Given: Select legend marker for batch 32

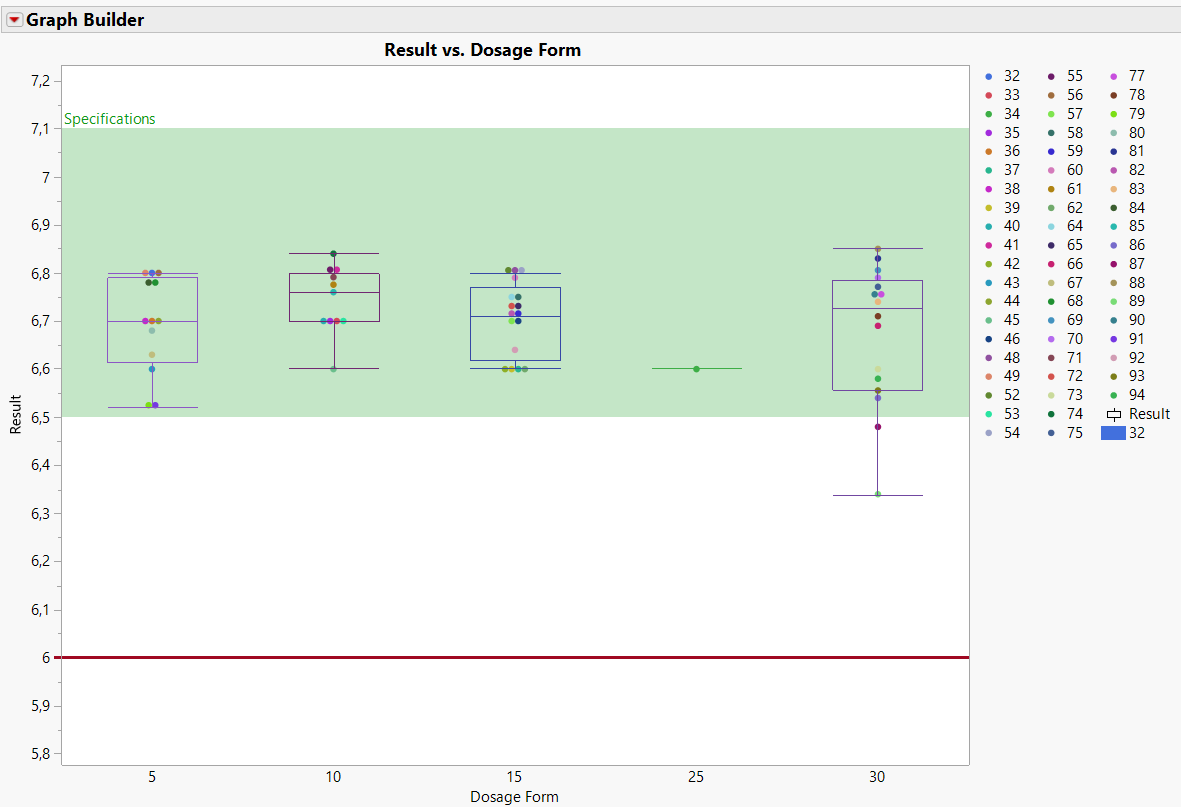Looking at the screenshot, I should coord(988,77).
